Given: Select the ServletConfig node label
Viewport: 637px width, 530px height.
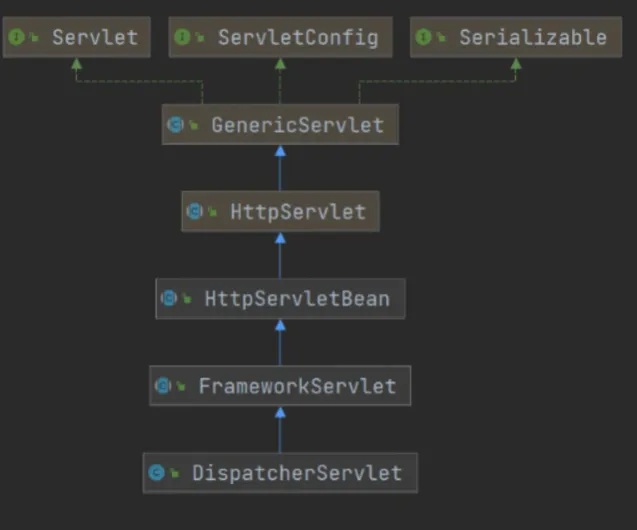Looking at the screenshot, I should point(298,38).
